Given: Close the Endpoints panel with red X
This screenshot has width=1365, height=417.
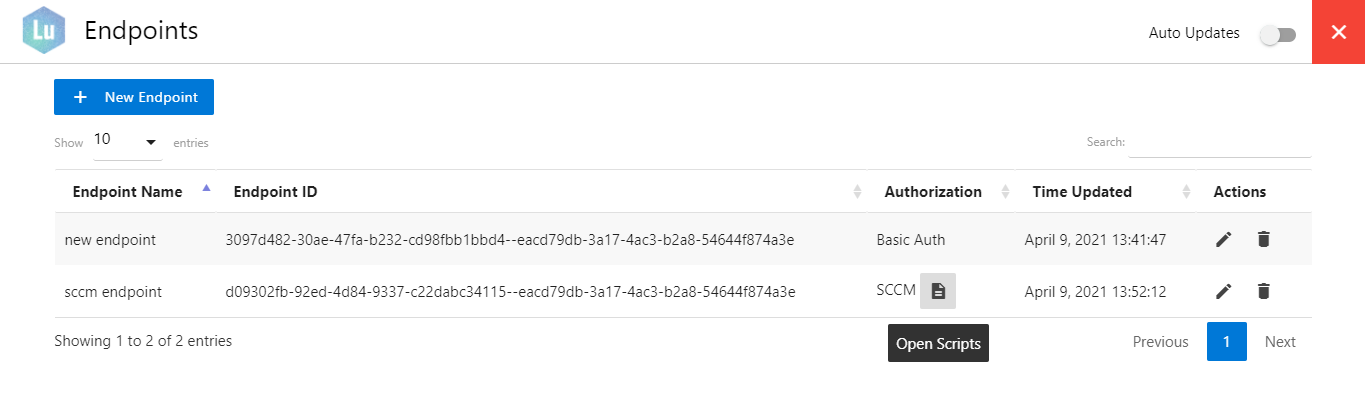Looking at the screenshot, I should pos(1338,31).
